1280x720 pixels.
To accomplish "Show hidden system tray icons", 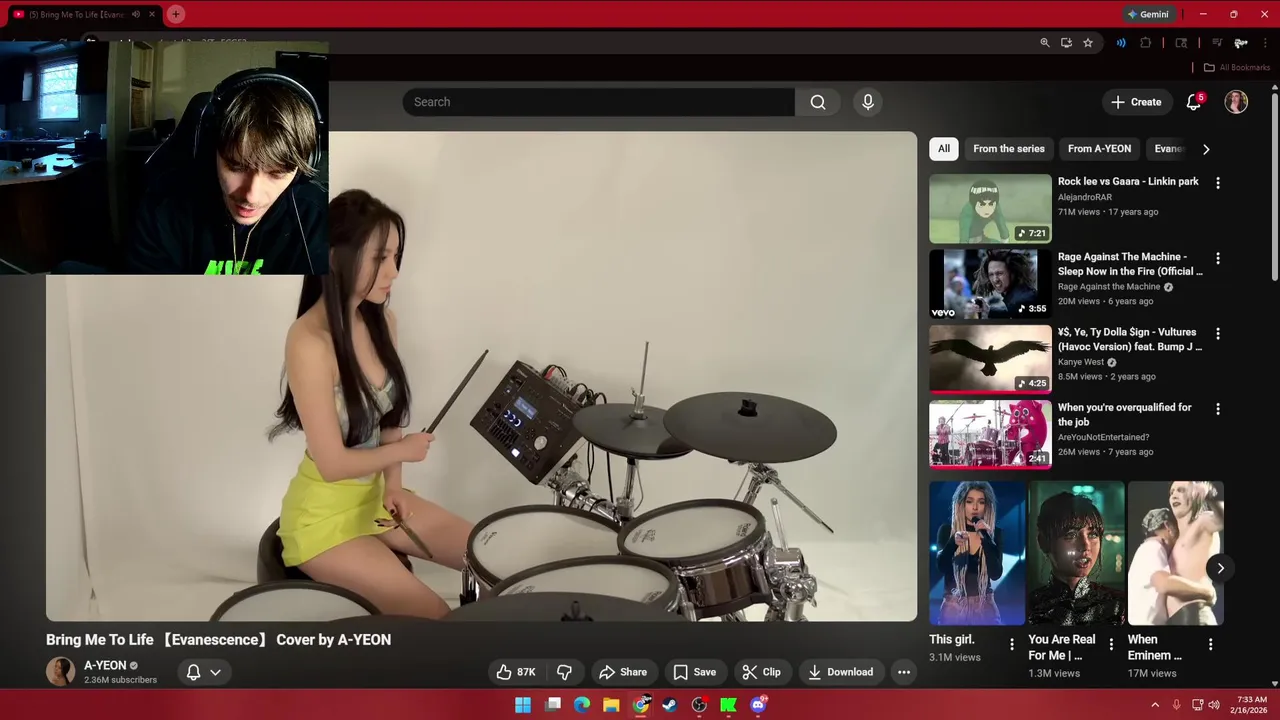I will [1155, 705].
